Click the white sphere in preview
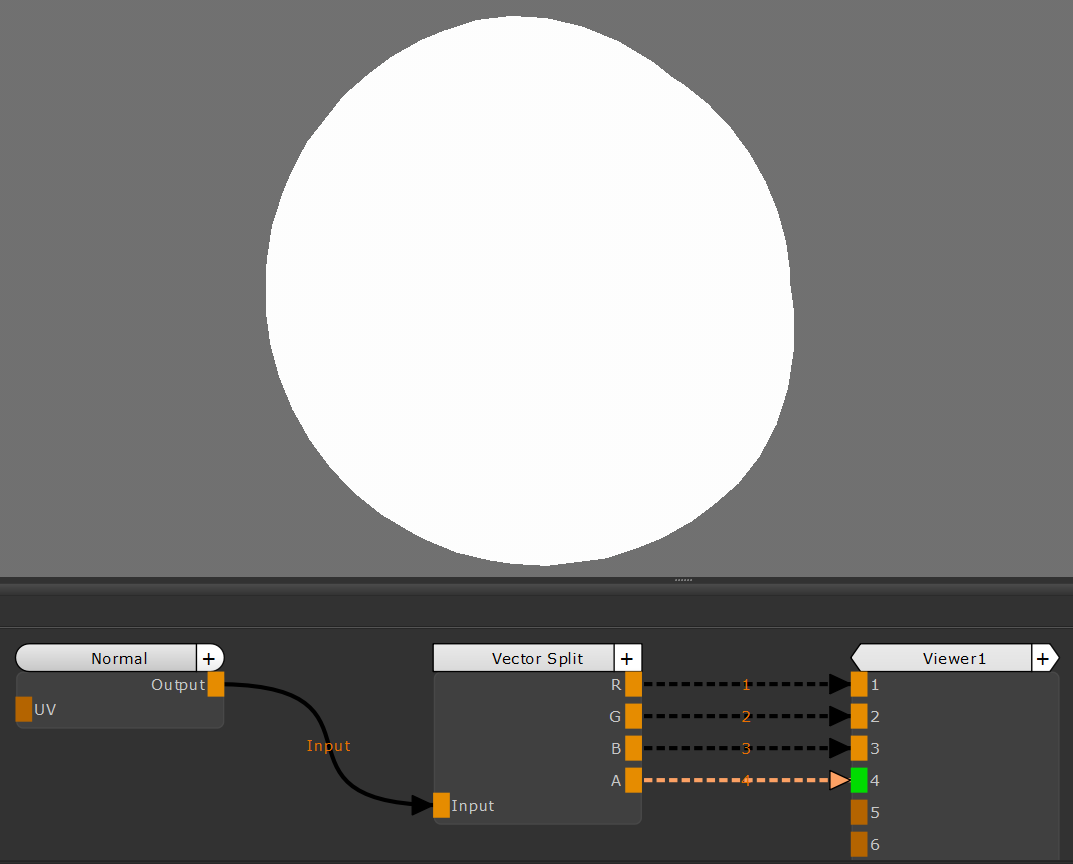The image size is (1073, 864). (530, 290)
